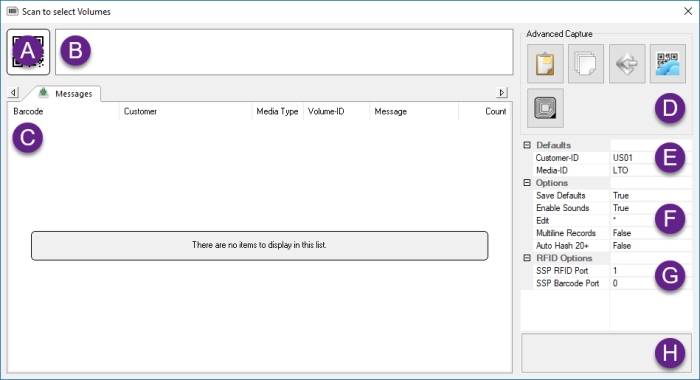Collapse the Options property group

(x=527, y=183)
